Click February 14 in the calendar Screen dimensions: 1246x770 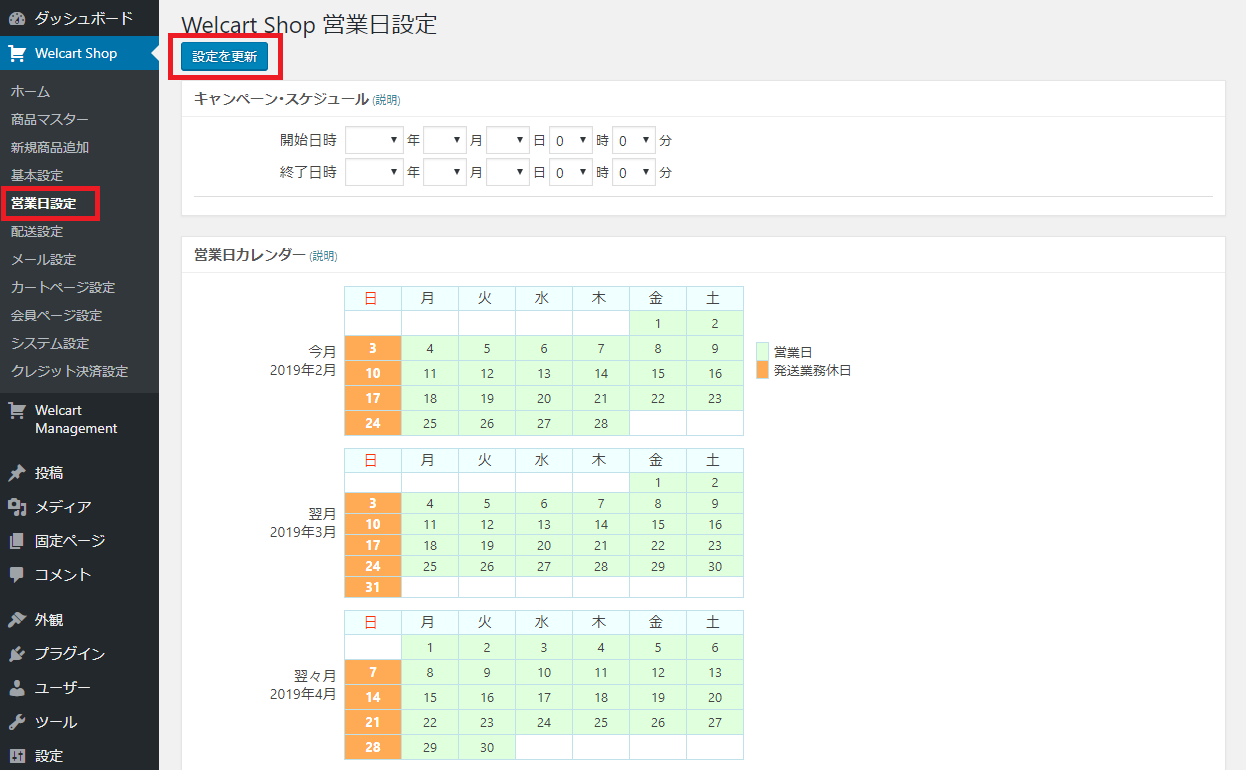pos(601,373)
